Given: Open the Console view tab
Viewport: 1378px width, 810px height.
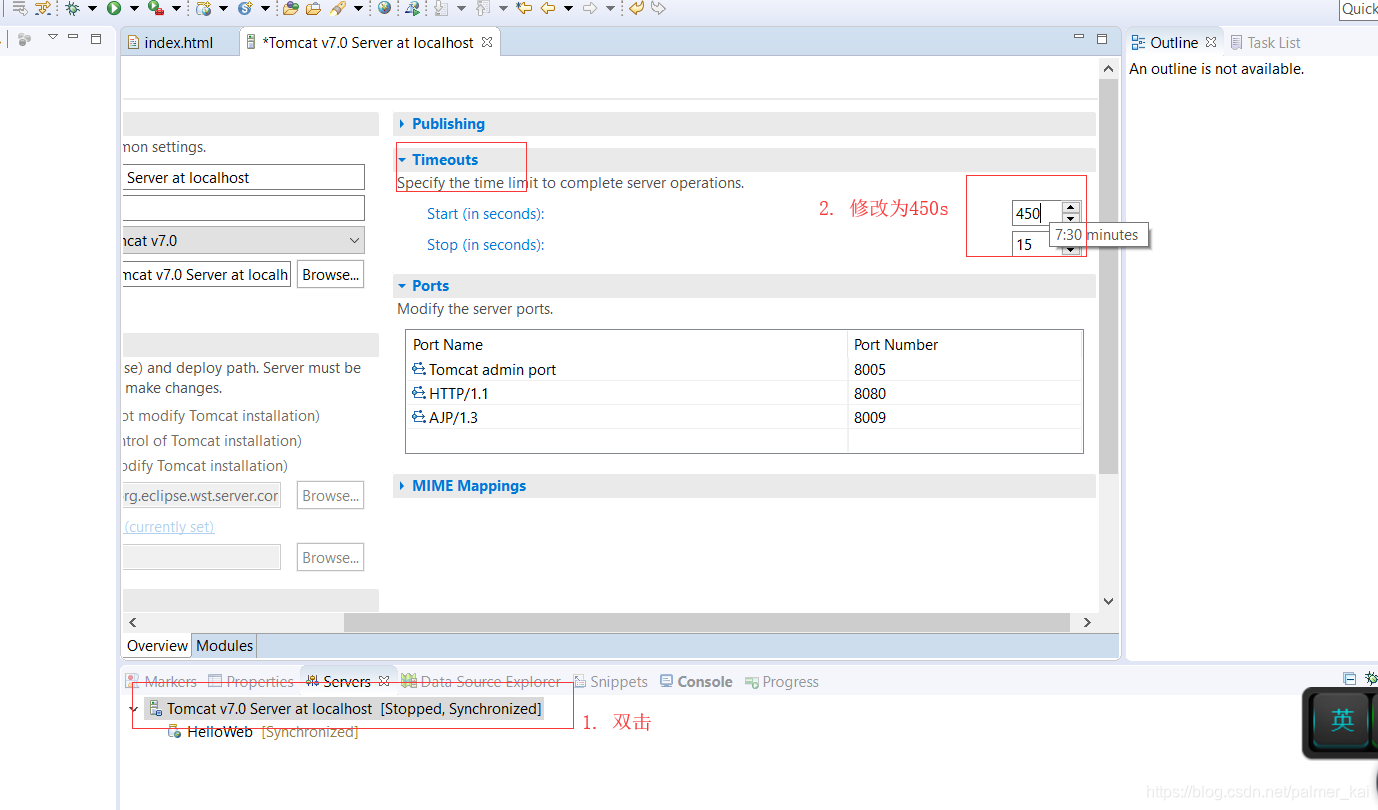Looking at the screenshot, I should pyautogui.click(x=695, y=681).
